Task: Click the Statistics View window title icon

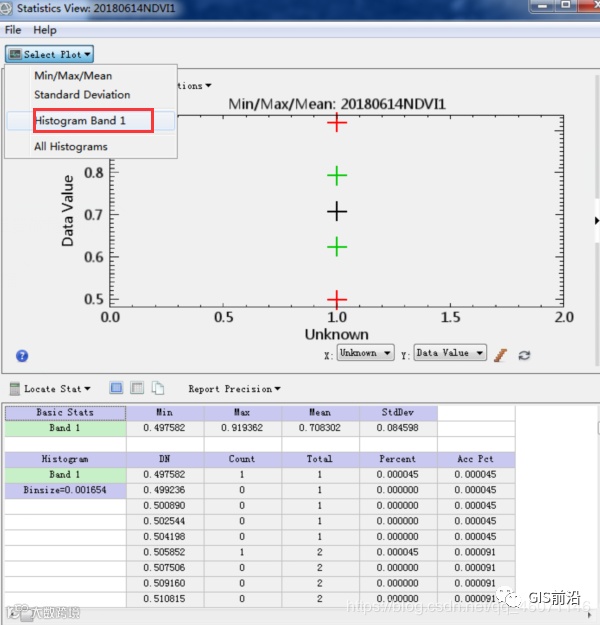Action: pos(6,8)
